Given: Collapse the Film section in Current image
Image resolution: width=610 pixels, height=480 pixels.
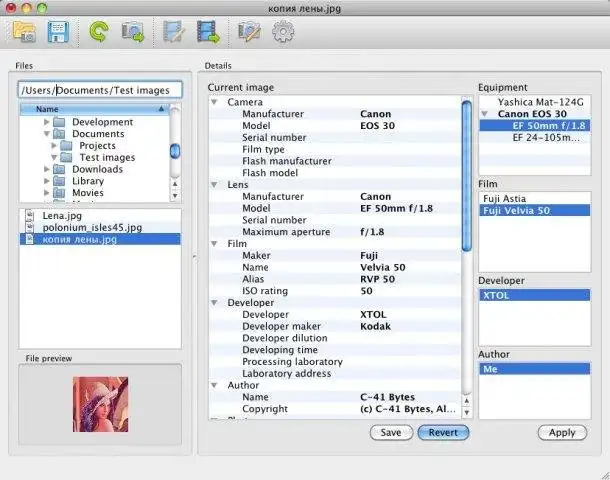Looking at the screenshot, I should pos(214,244).
